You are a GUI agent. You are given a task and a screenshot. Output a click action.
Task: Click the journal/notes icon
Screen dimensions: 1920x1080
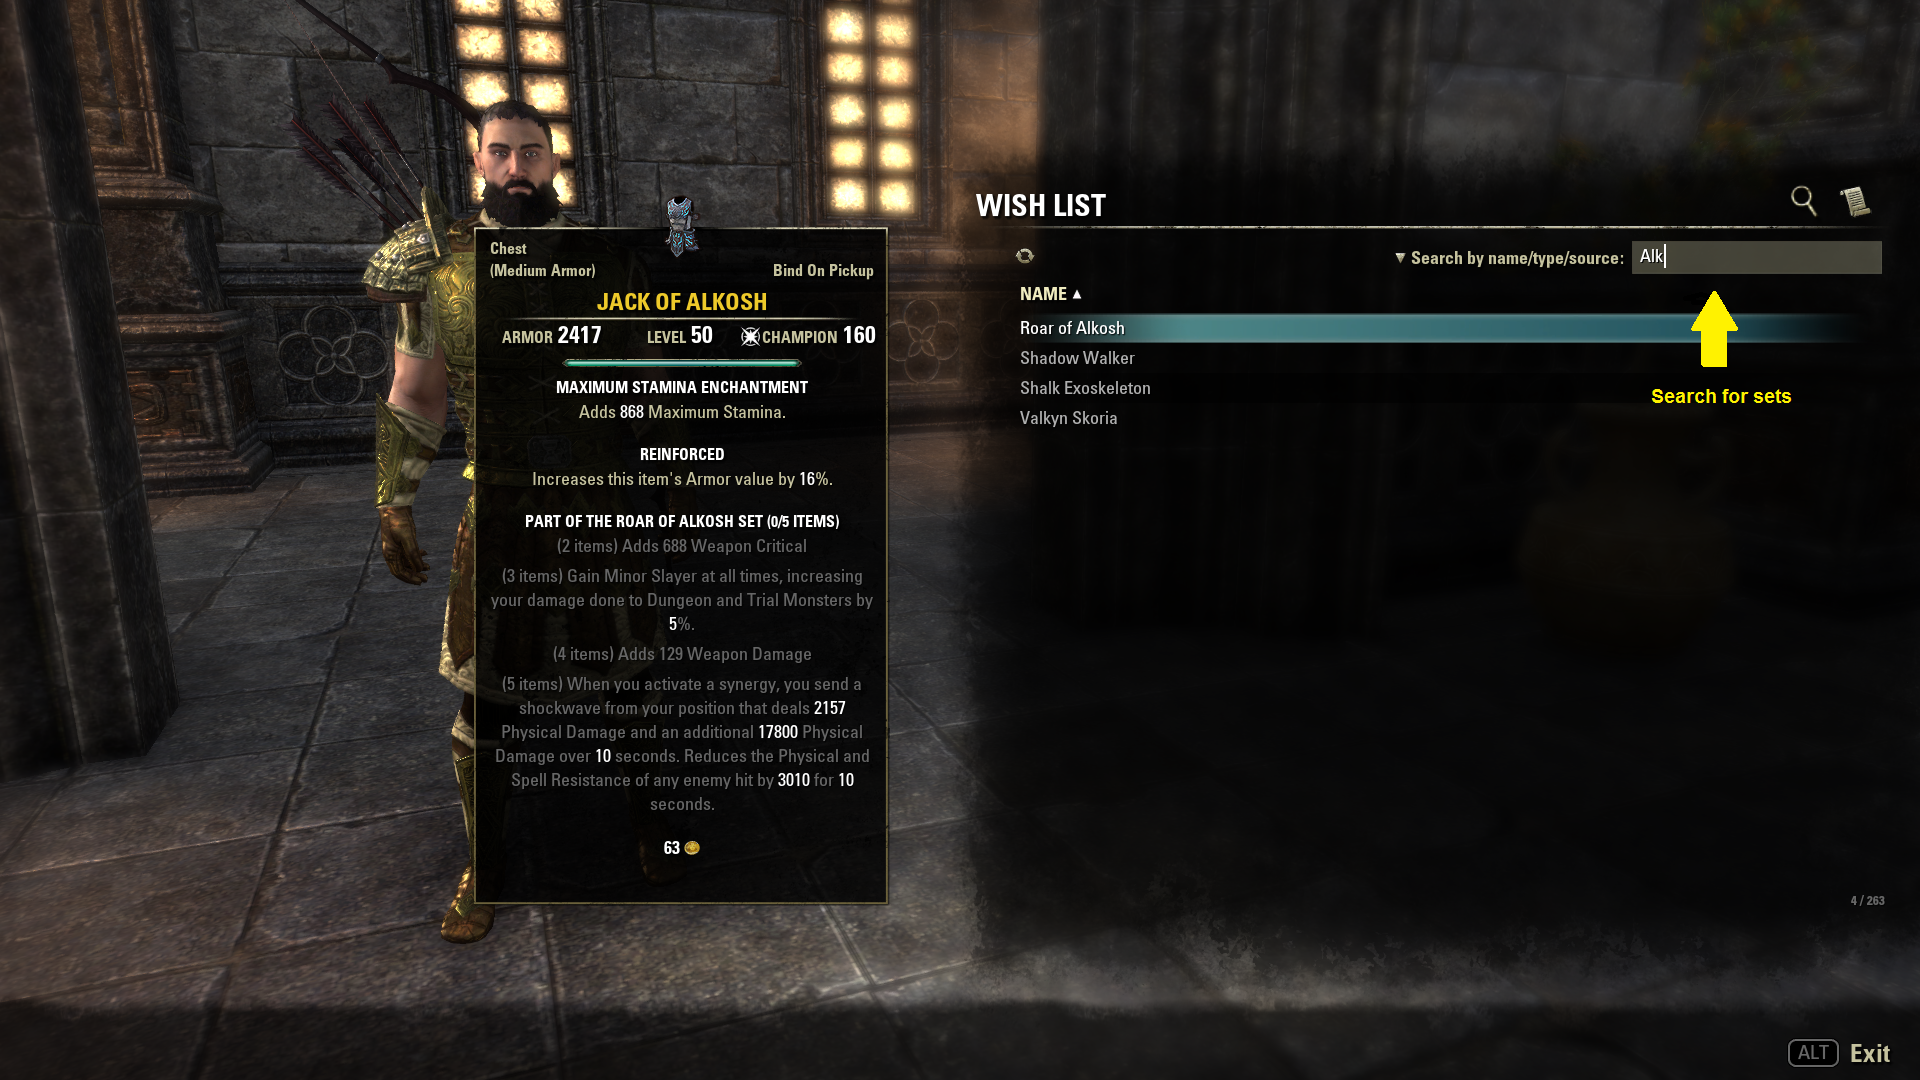pyautogui.click(x=1858, y=200)
